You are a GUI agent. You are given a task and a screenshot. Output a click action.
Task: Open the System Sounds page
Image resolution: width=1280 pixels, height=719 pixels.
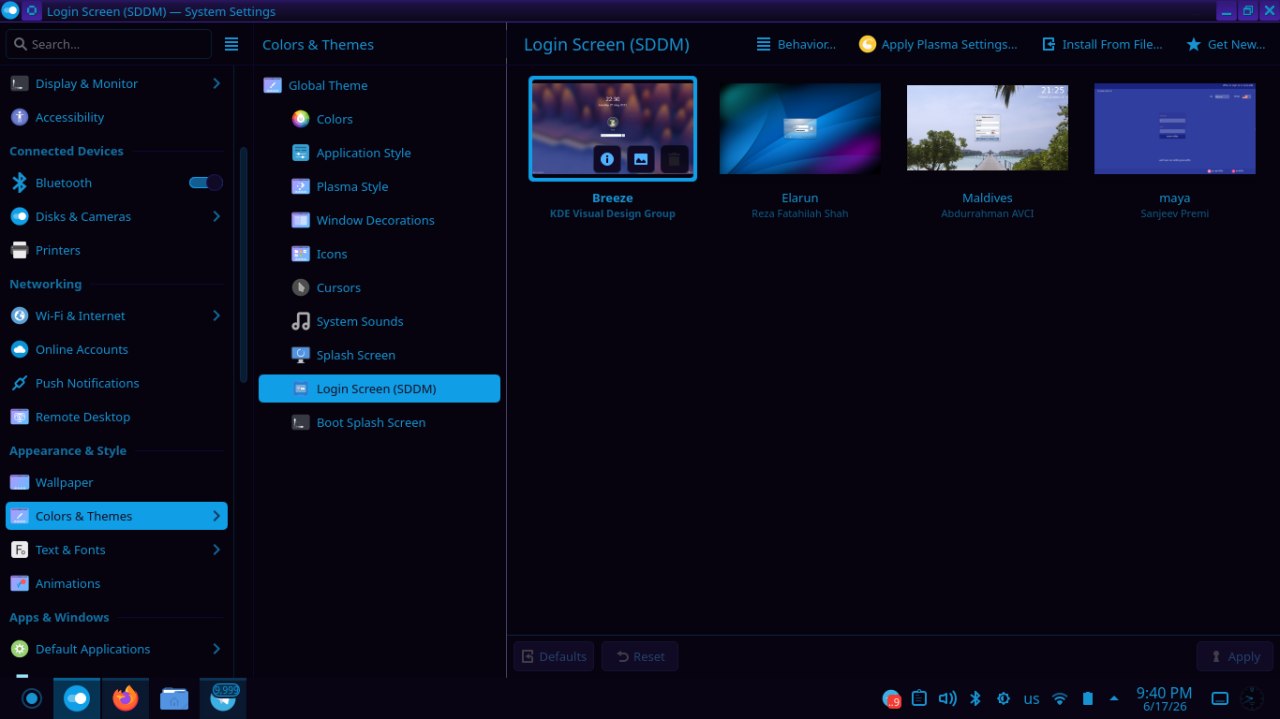click(379, 321)
